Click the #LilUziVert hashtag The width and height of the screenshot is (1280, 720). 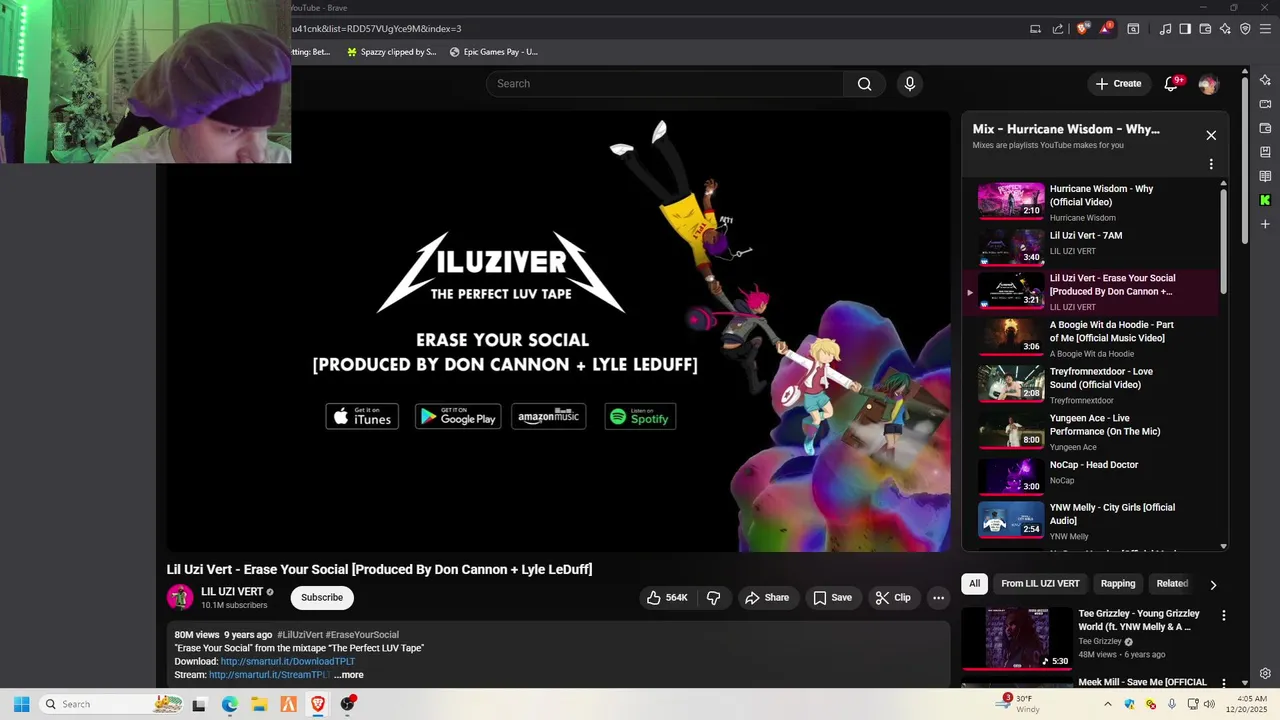click(x=299, y=635)
